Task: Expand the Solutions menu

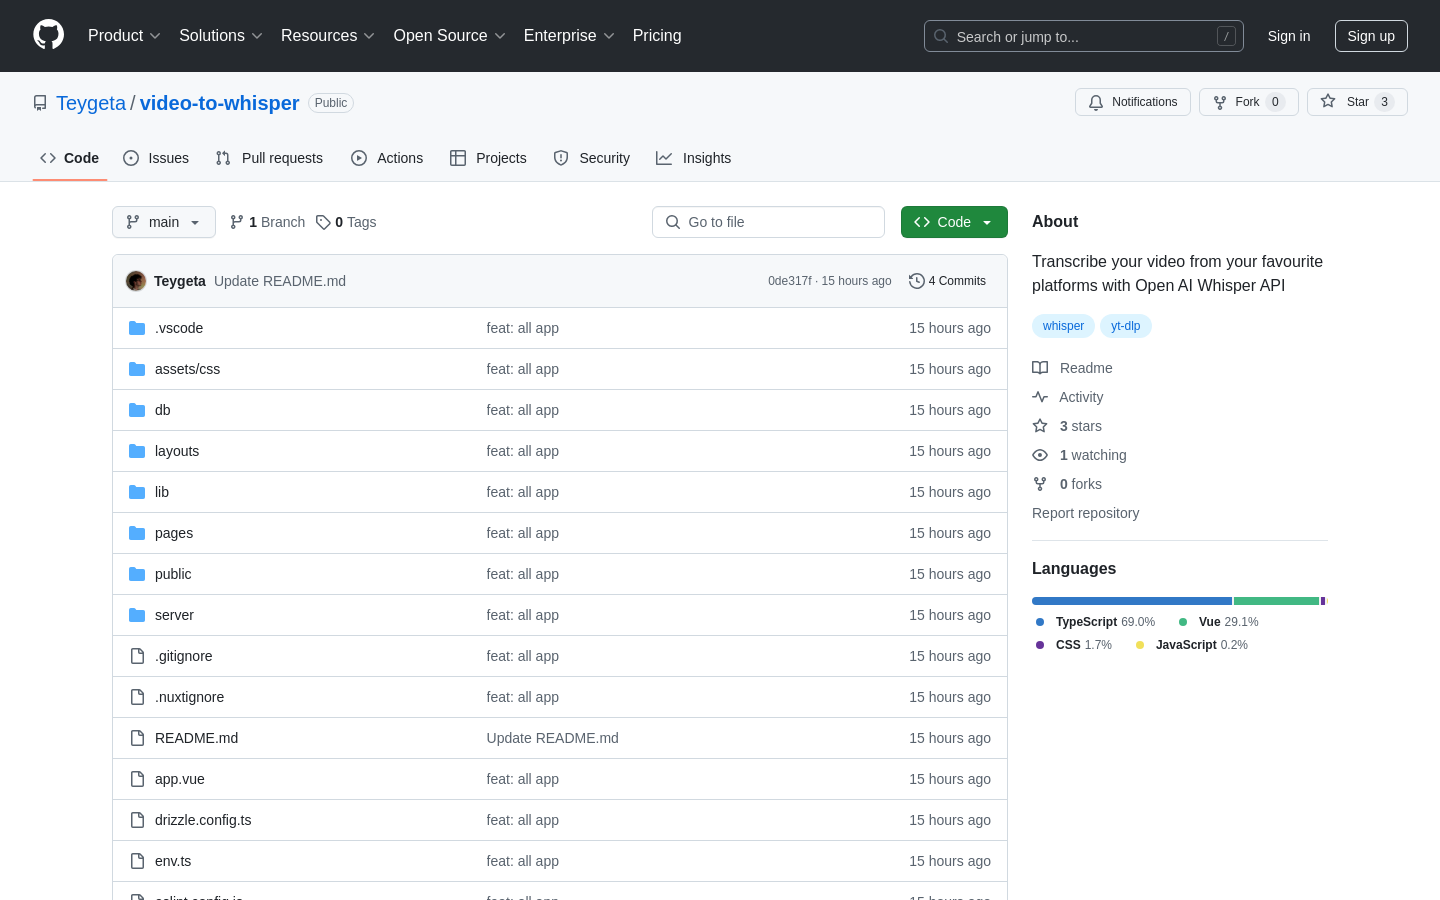Action: point(221,36)
